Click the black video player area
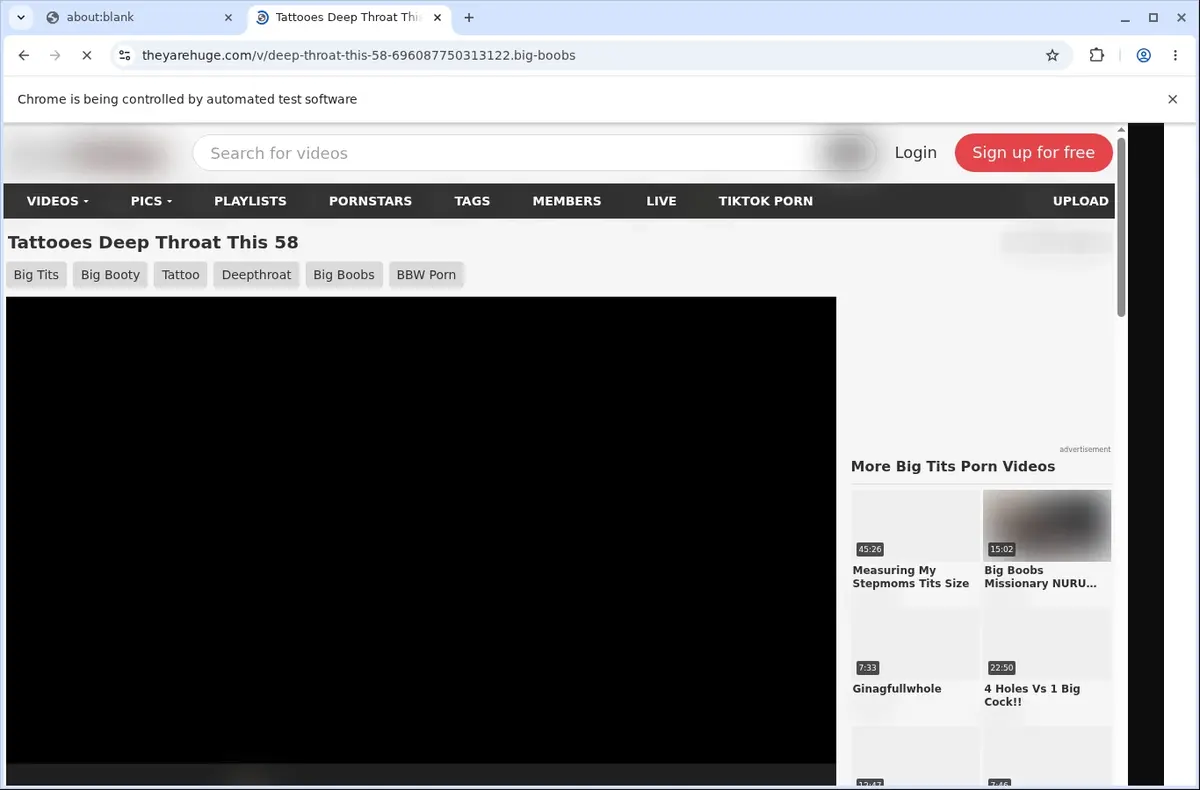 (x=421, y=530)
